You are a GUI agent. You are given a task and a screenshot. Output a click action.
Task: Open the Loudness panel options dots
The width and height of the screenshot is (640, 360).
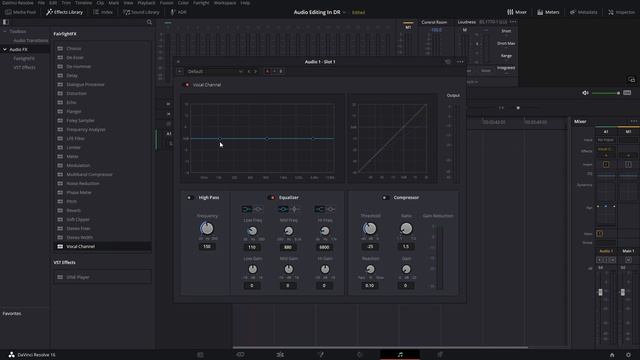(513, 22)
